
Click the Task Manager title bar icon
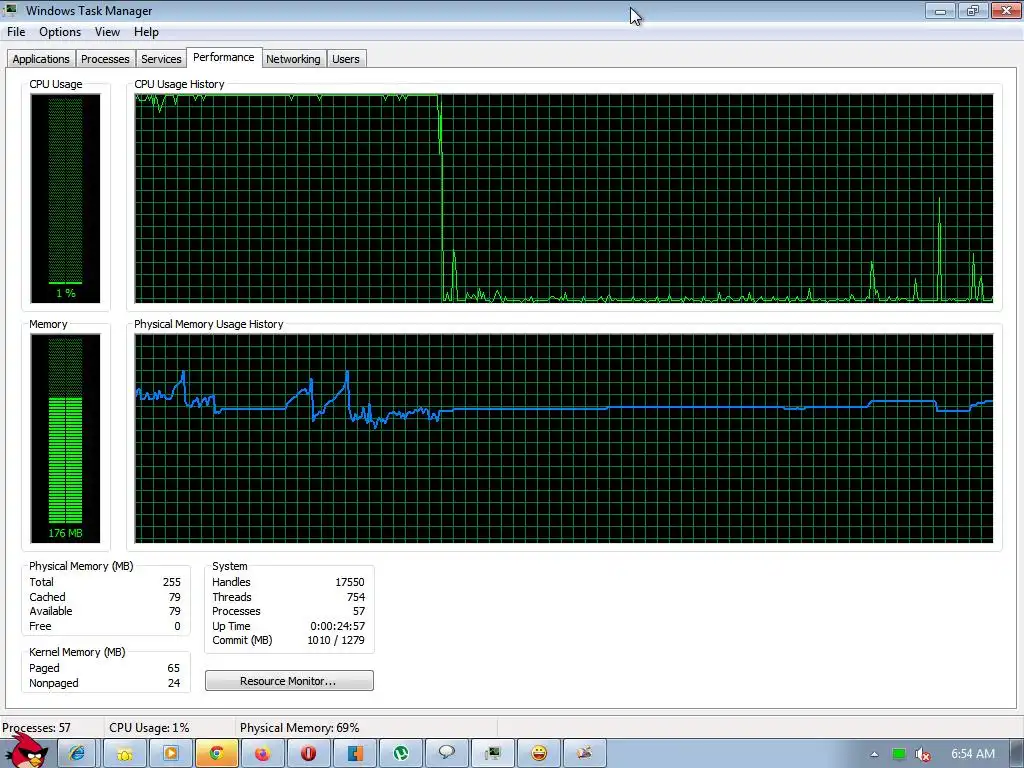[x=10, y=10]
